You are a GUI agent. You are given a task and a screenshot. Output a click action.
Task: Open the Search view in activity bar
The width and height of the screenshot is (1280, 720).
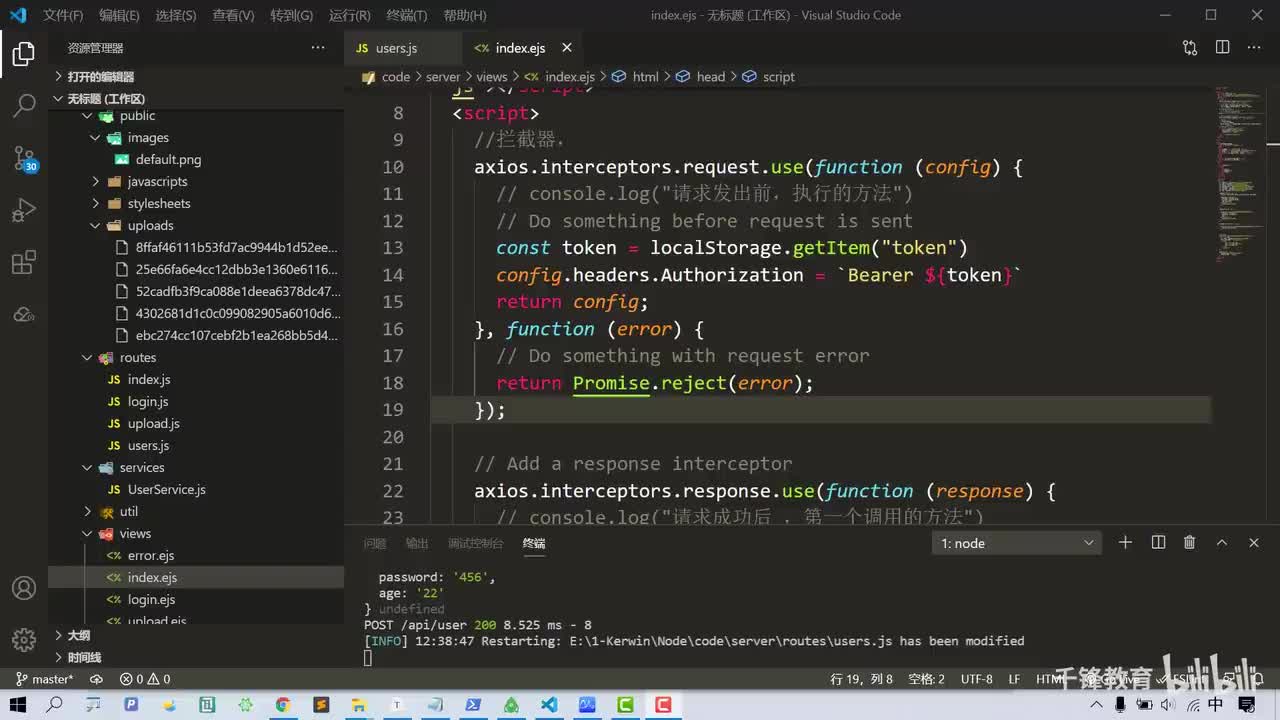click(x=24, y=106)
